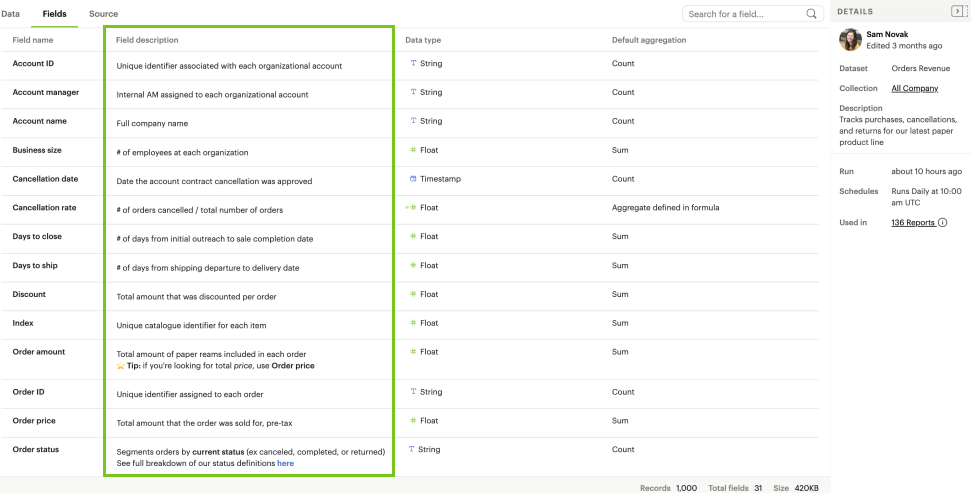Click the Float type icon for Business size
The image size is (971, 493).
pyautogui.click(x=413, y=150)
